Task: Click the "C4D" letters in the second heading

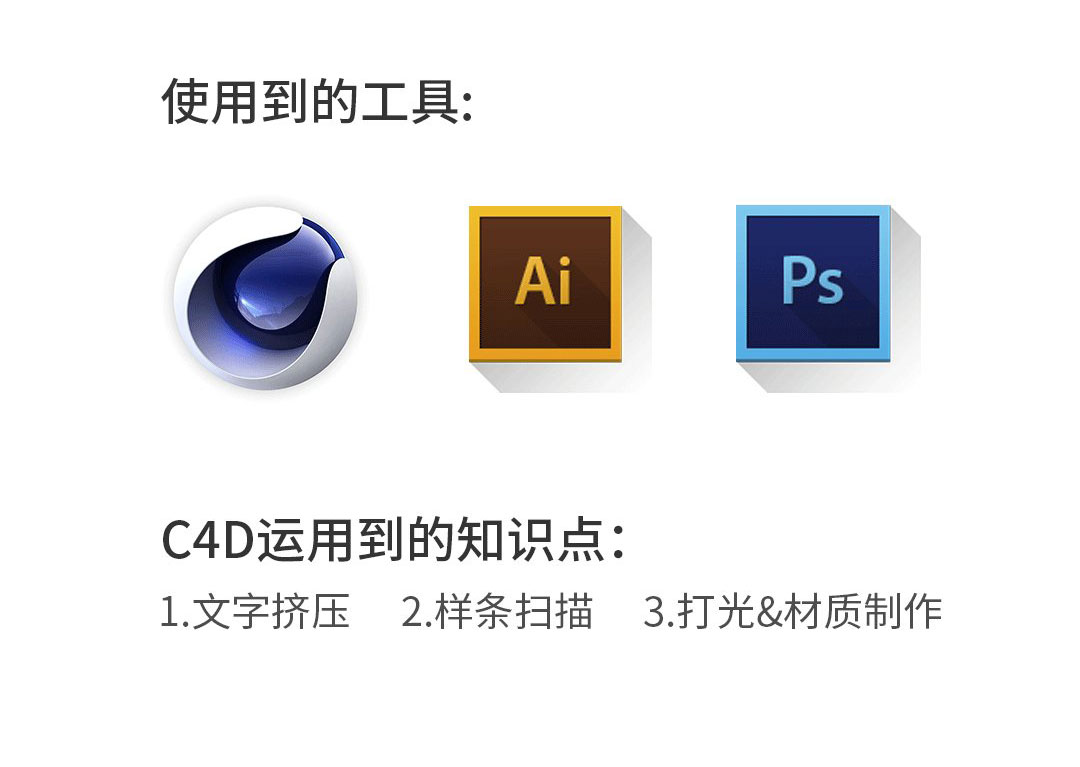Action: coord(208,540)
